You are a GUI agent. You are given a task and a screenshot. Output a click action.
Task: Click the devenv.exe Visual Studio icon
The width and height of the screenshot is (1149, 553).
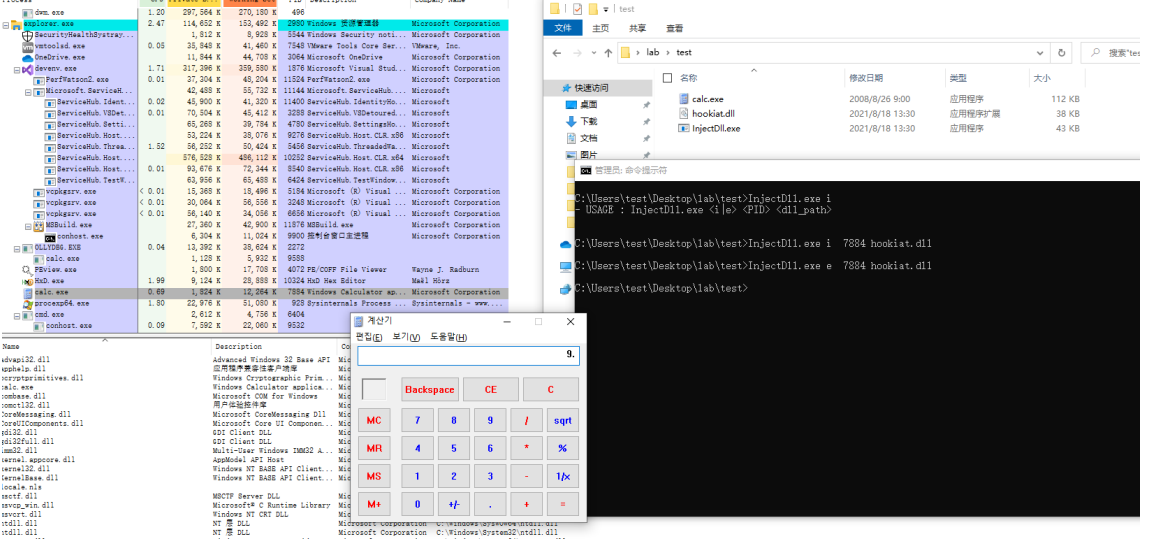click(x=28, y=69)
